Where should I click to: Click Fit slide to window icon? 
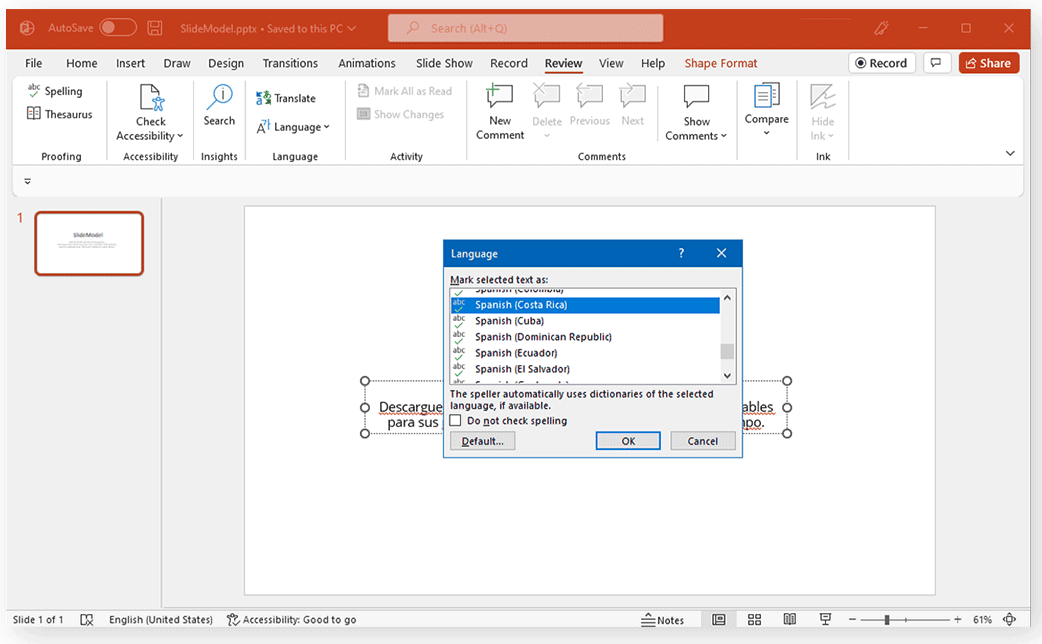[1009, 619]
